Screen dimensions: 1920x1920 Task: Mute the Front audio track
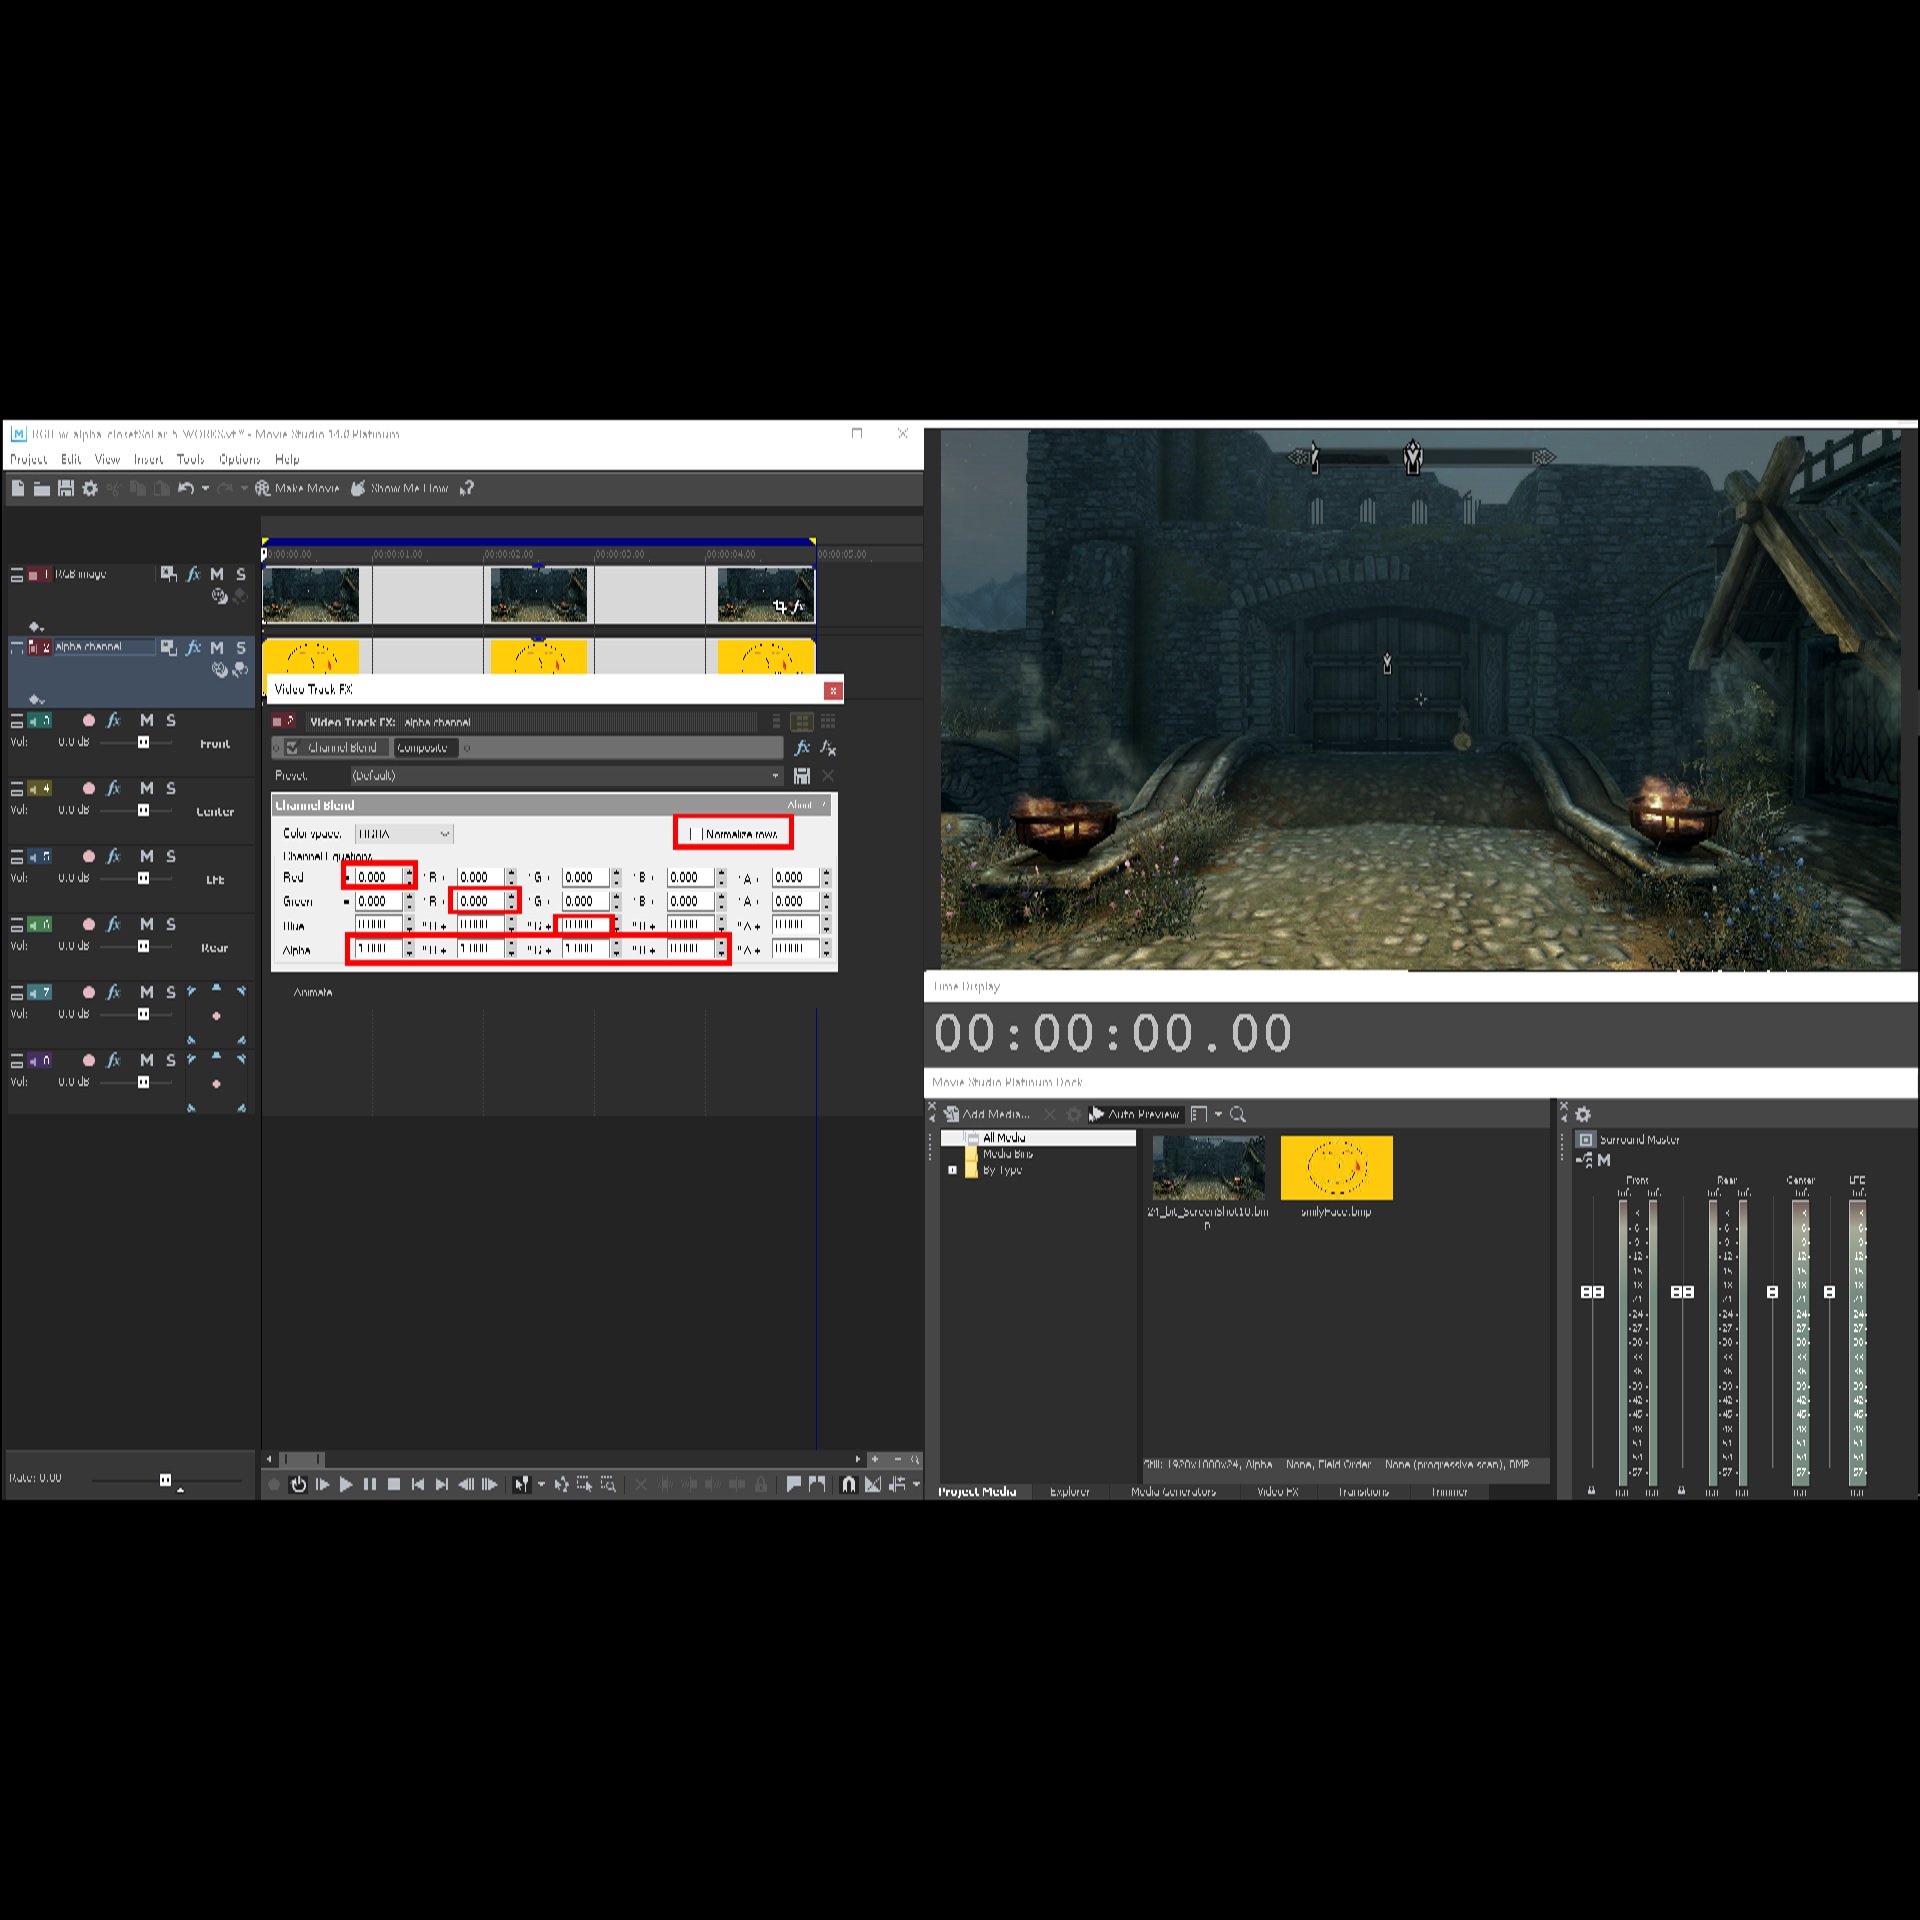147,720
